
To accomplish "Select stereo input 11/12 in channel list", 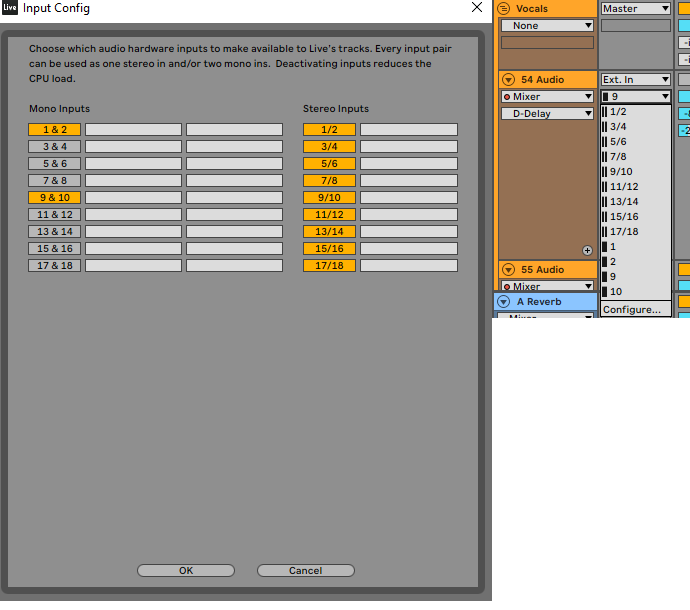I will 636,187.
